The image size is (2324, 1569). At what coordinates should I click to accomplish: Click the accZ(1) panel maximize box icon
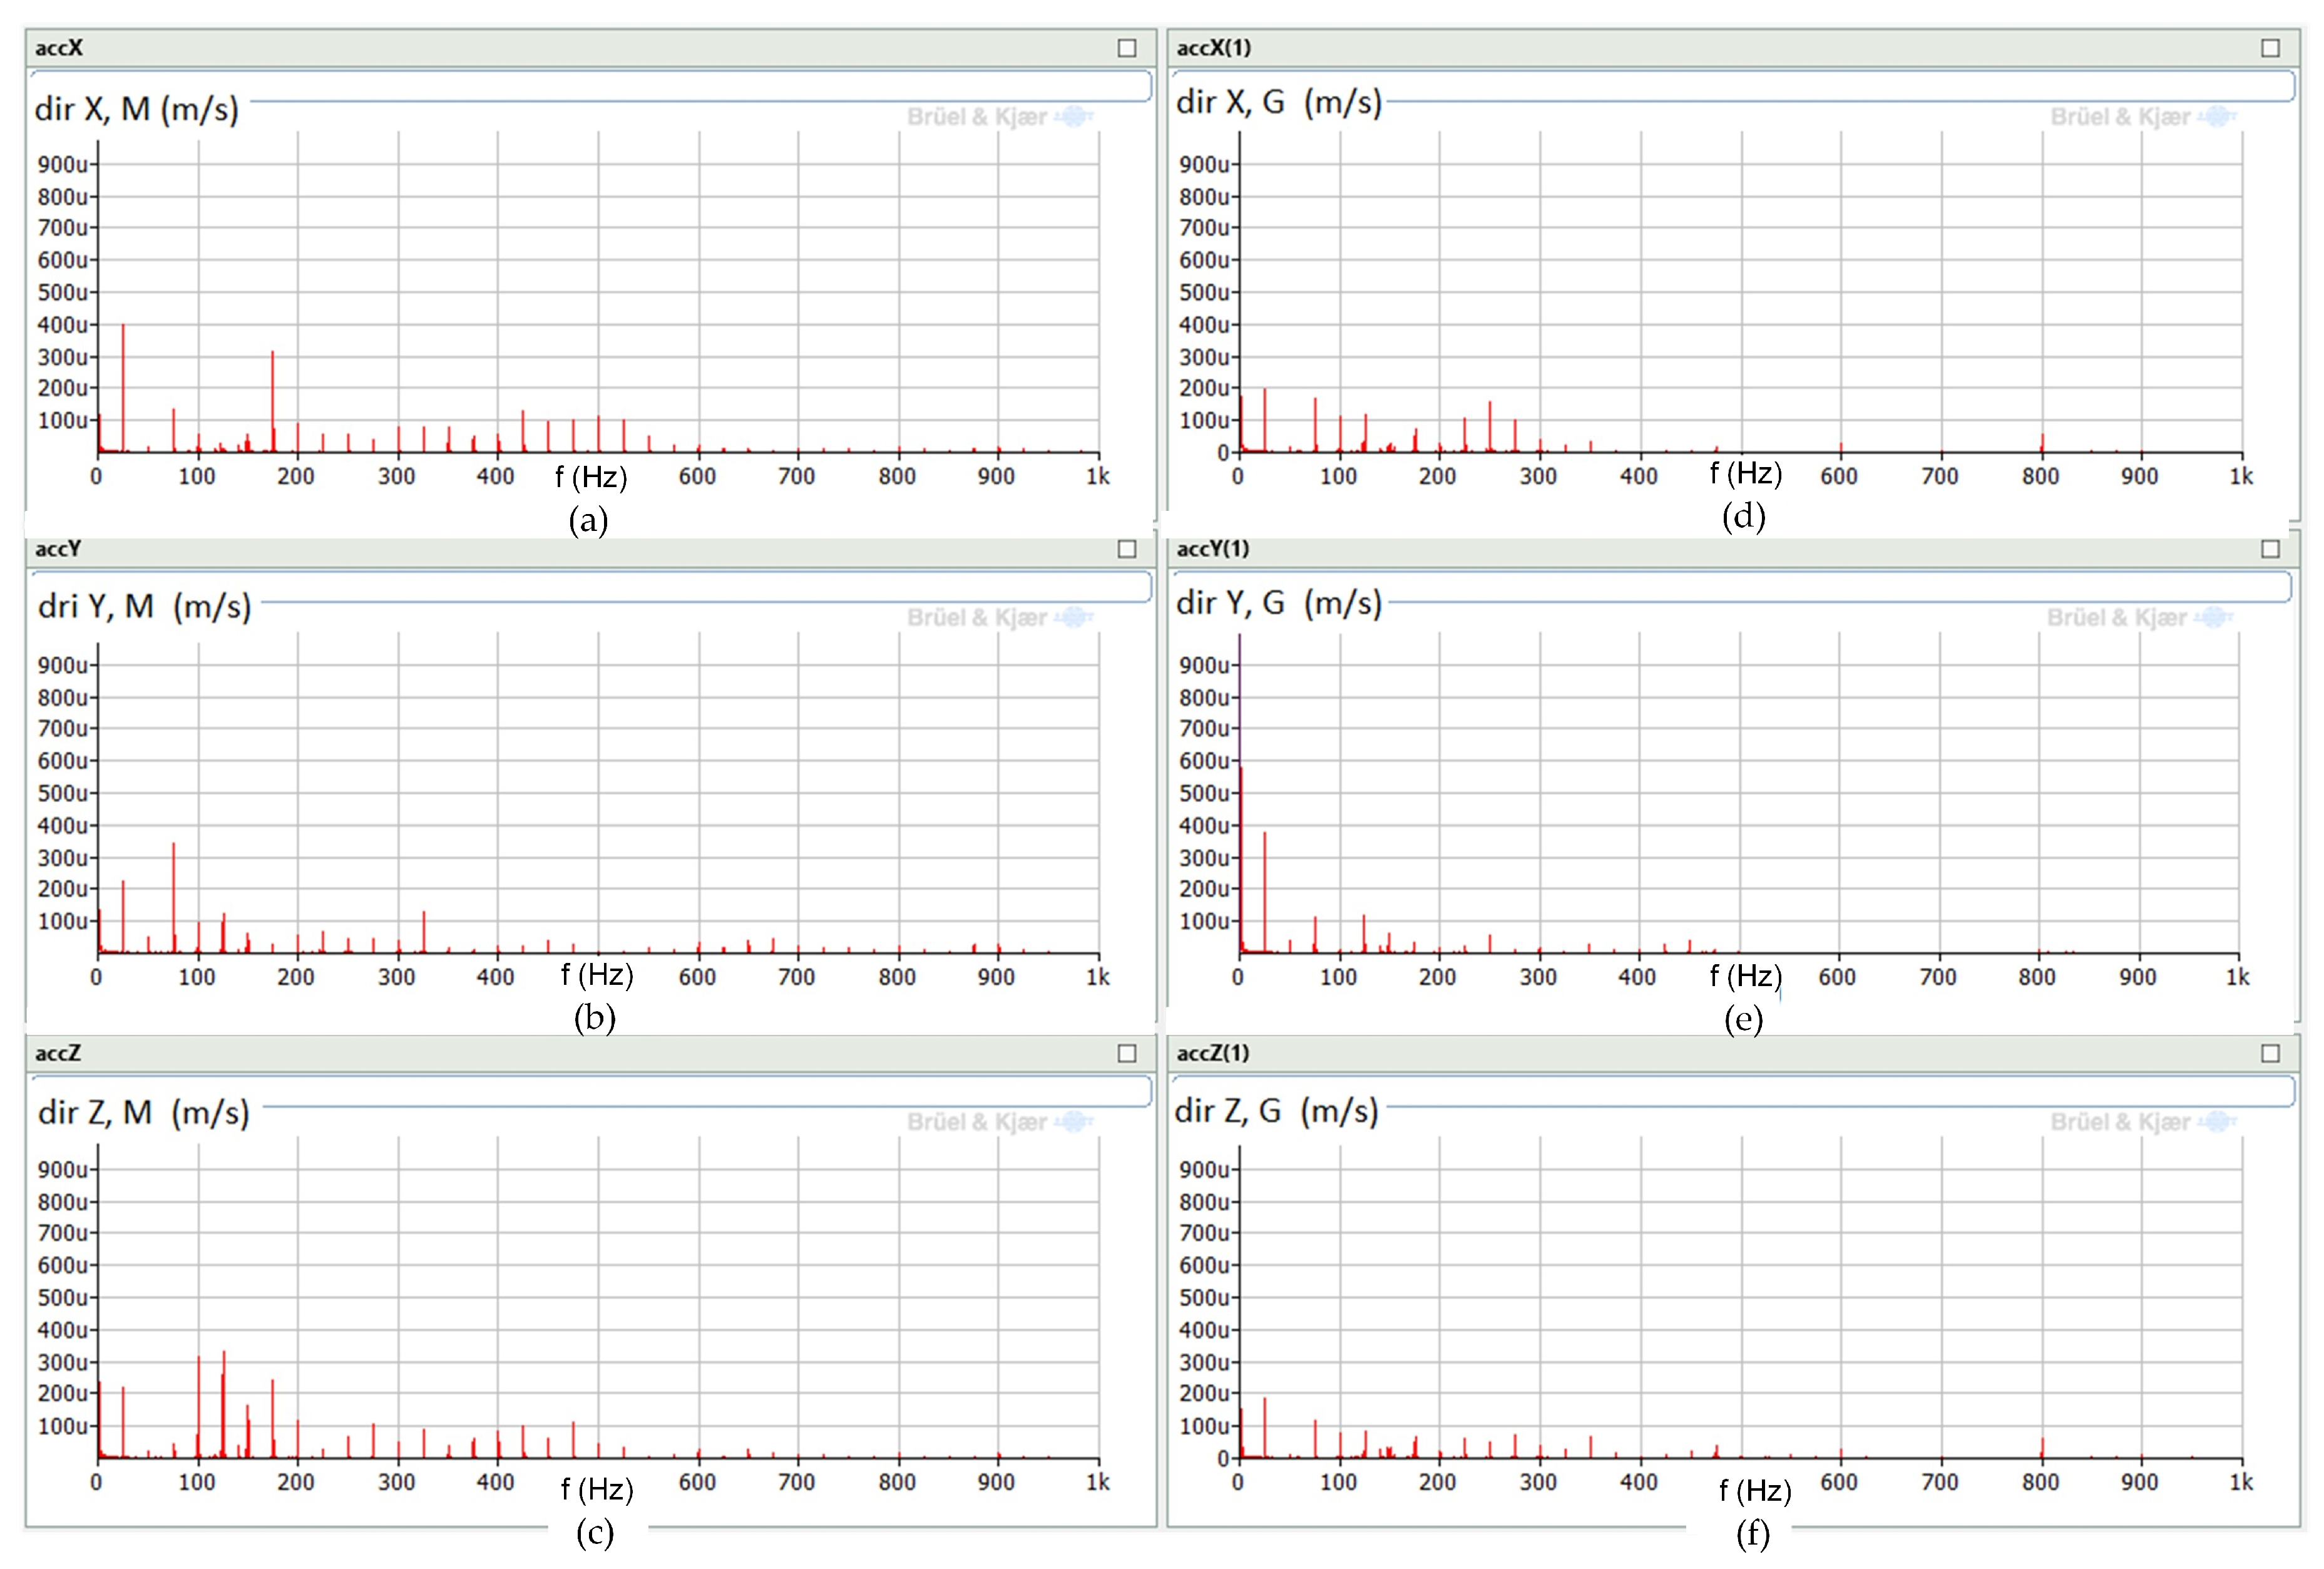point(2270,1053)
